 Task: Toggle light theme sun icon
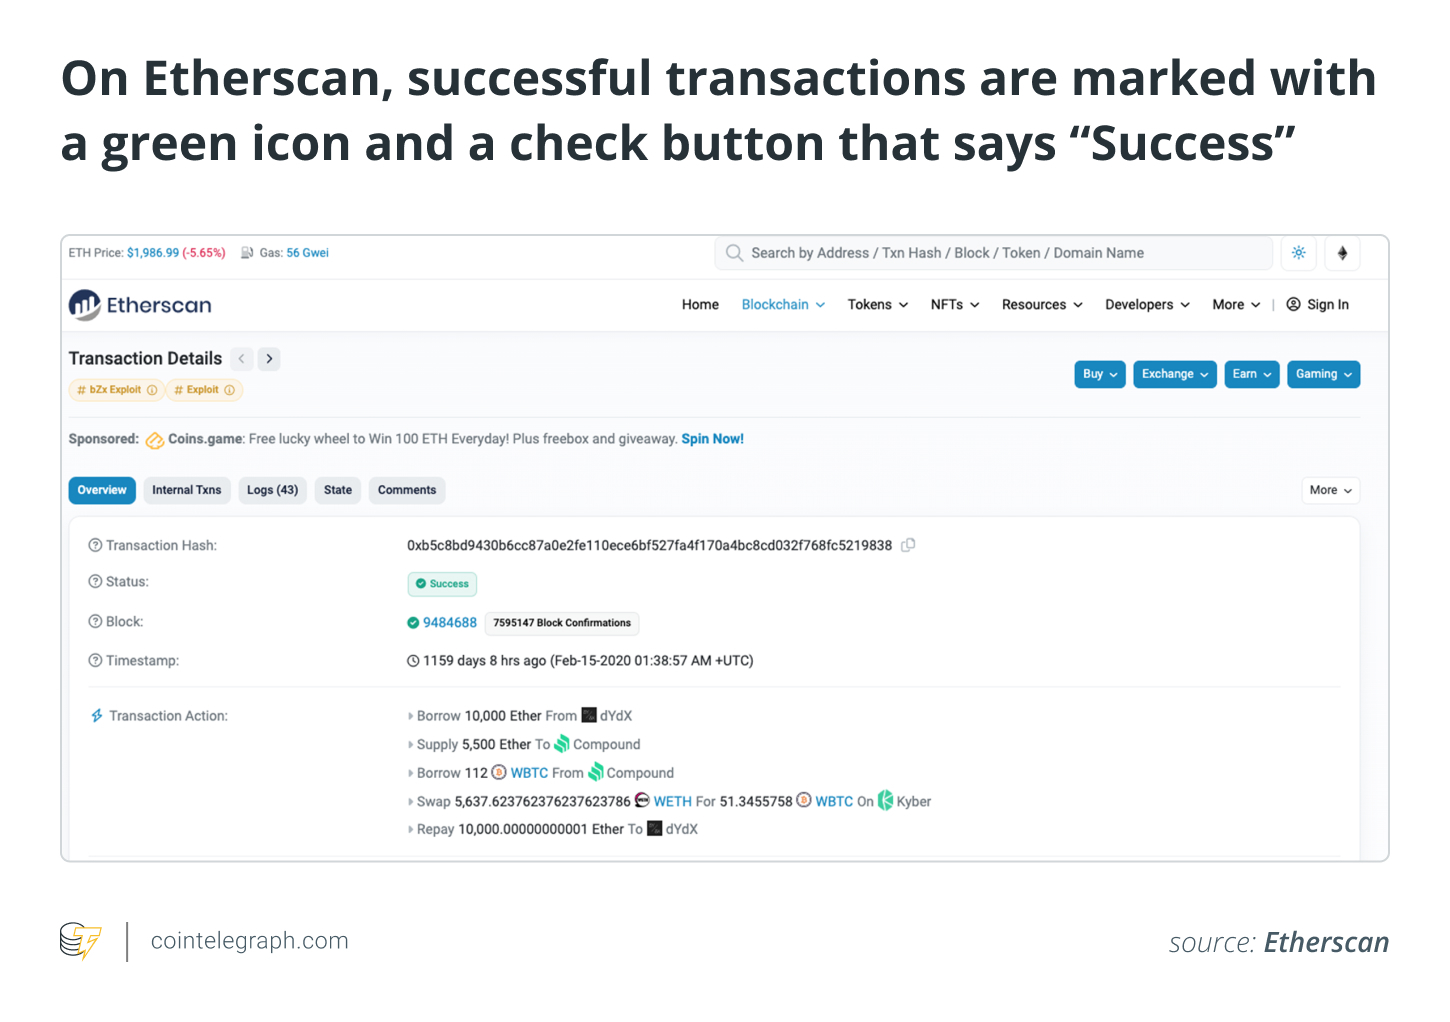pos(1298,253)
